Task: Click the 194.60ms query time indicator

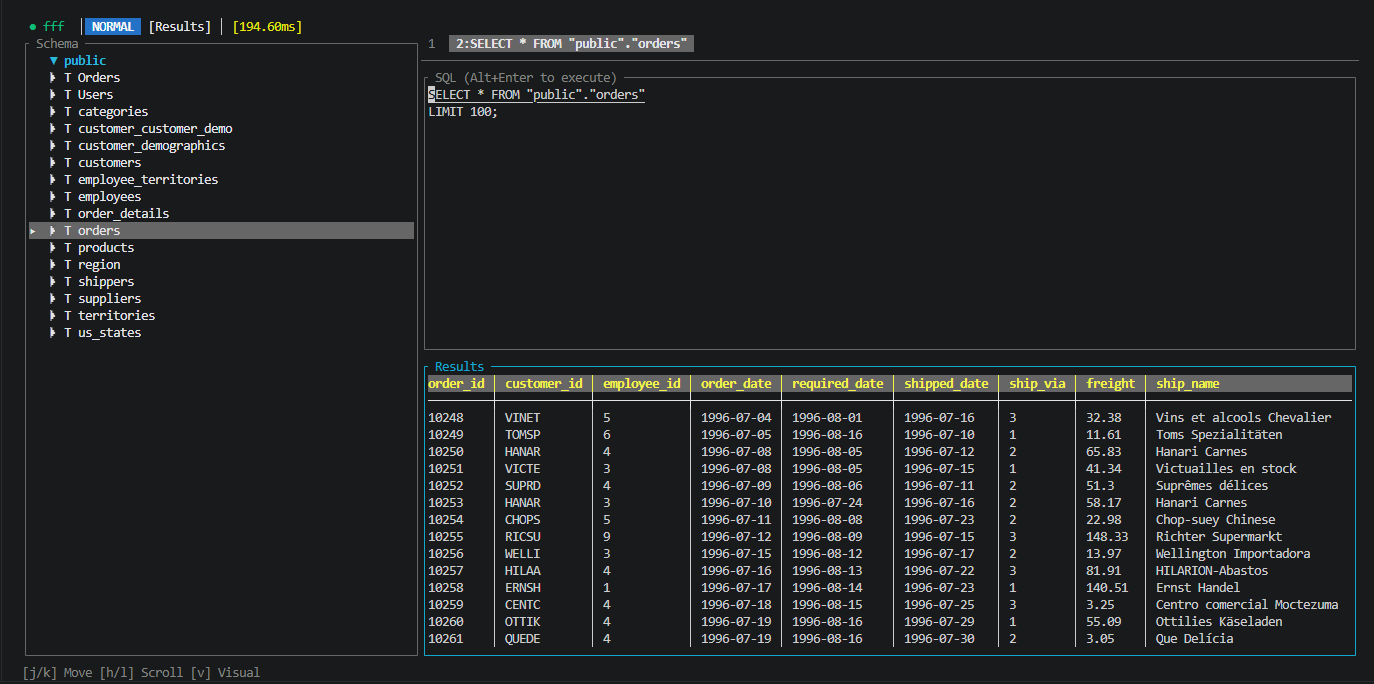Action: [x=267, y=27]
